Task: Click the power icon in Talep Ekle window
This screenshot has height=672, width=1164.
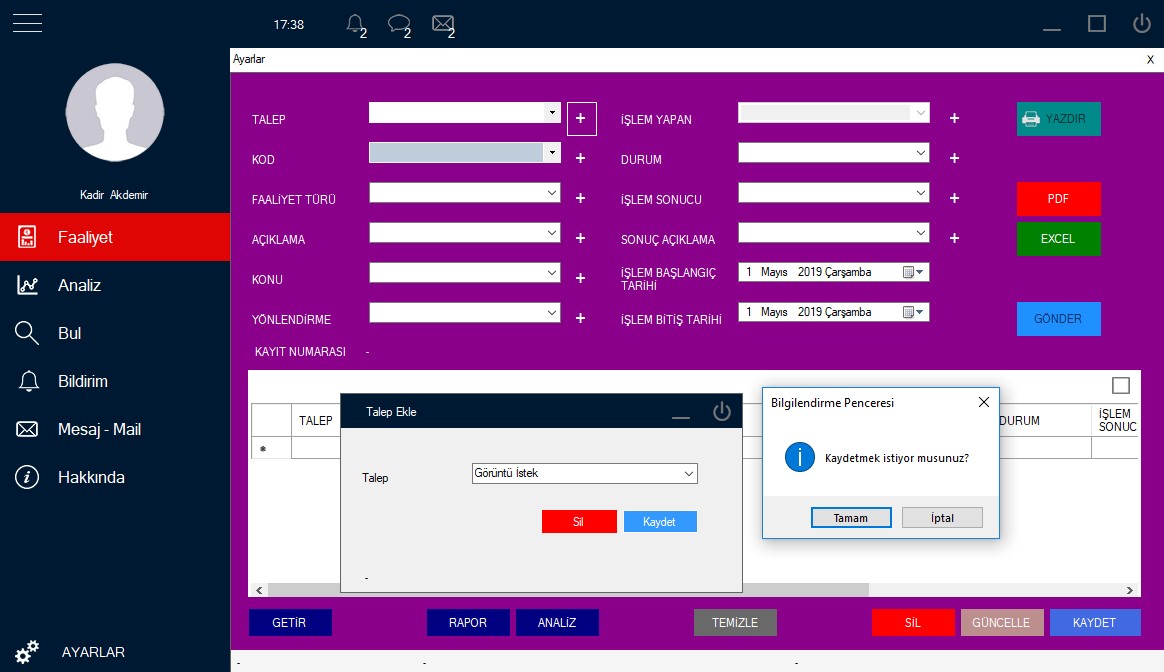Action: (x=722, y=411)
